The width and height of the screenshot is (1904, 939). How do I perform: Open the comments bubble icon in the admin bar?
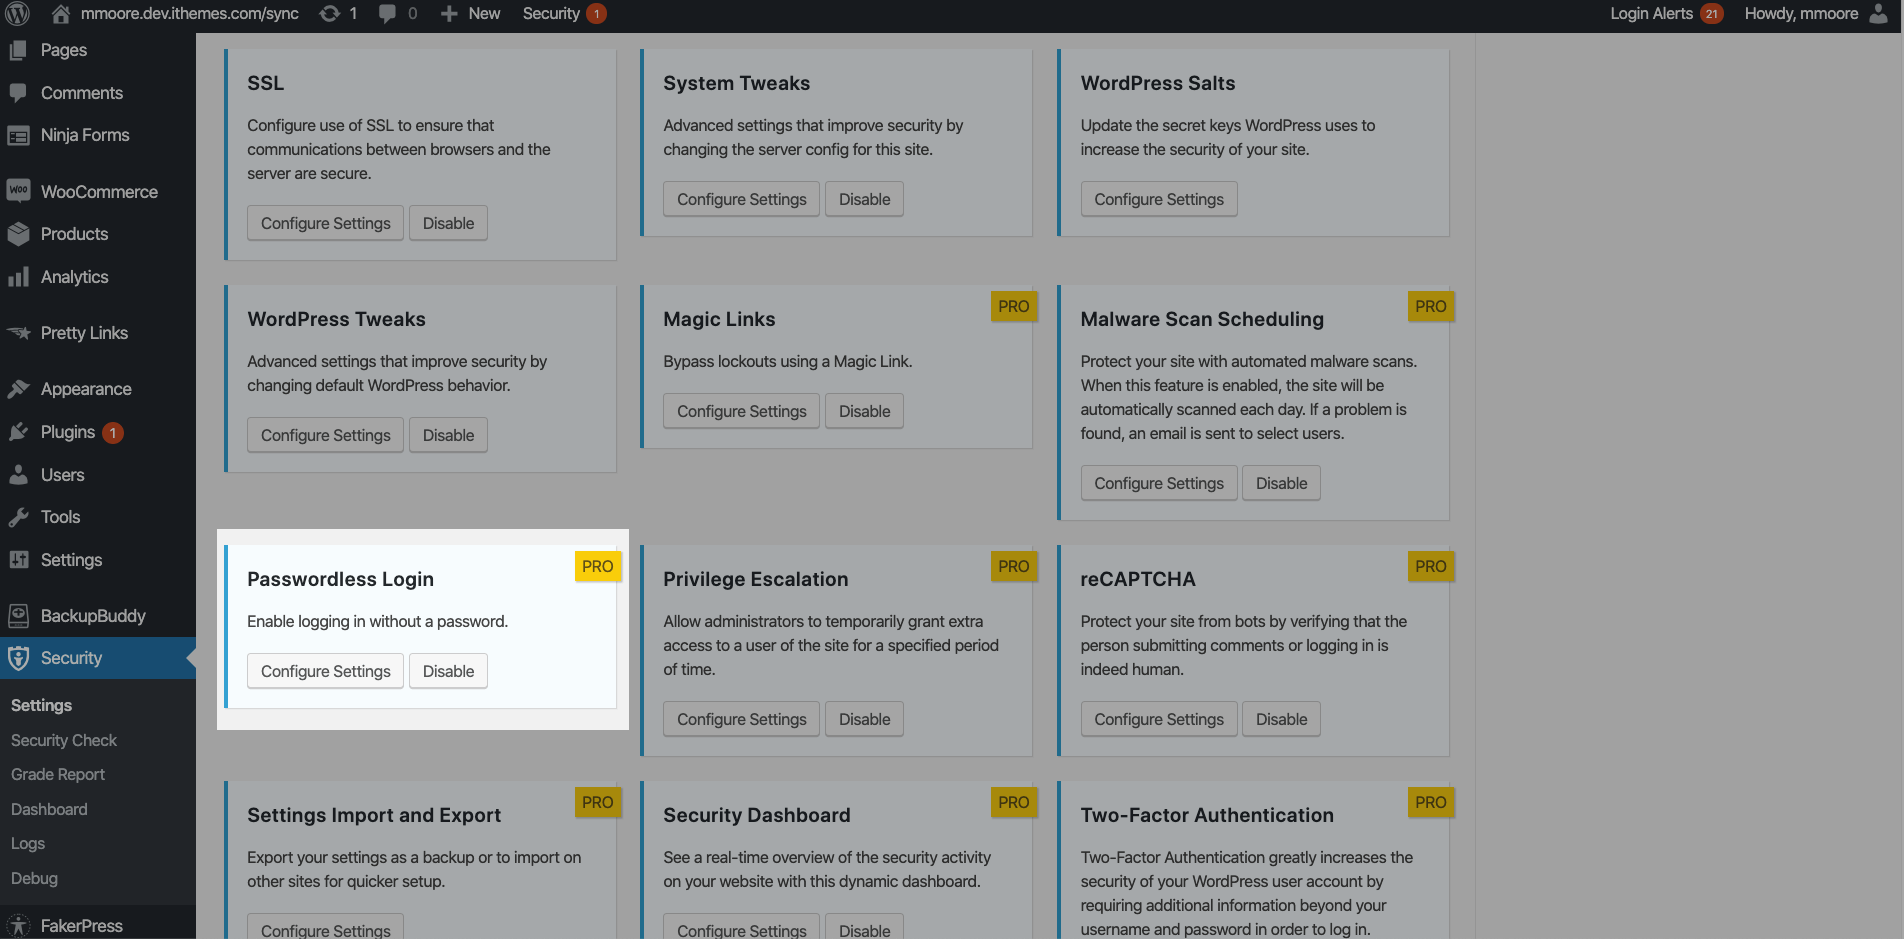[387, 13]
